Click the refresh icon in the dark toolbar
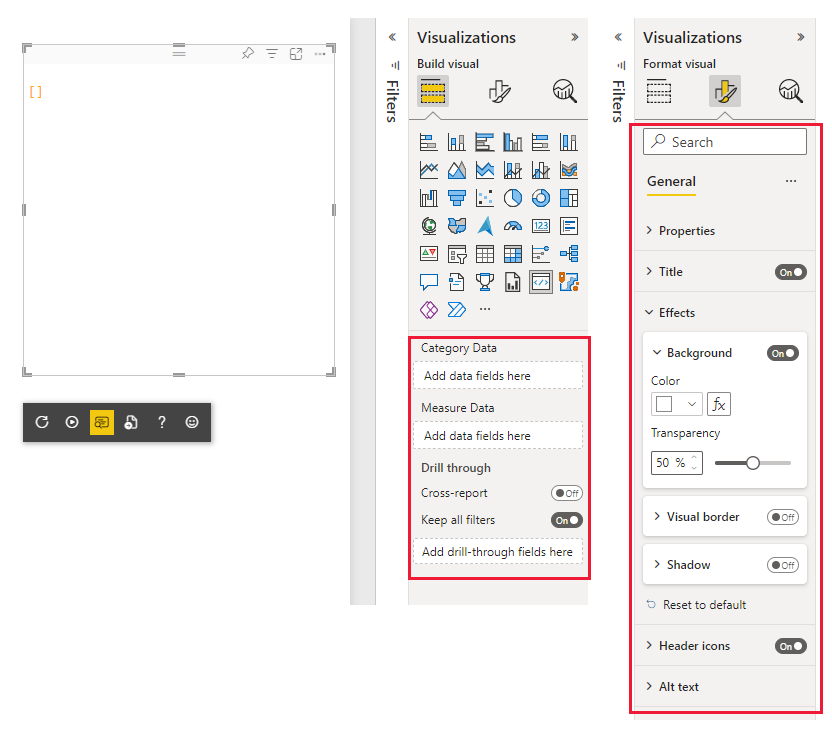 tap(41, 422)
